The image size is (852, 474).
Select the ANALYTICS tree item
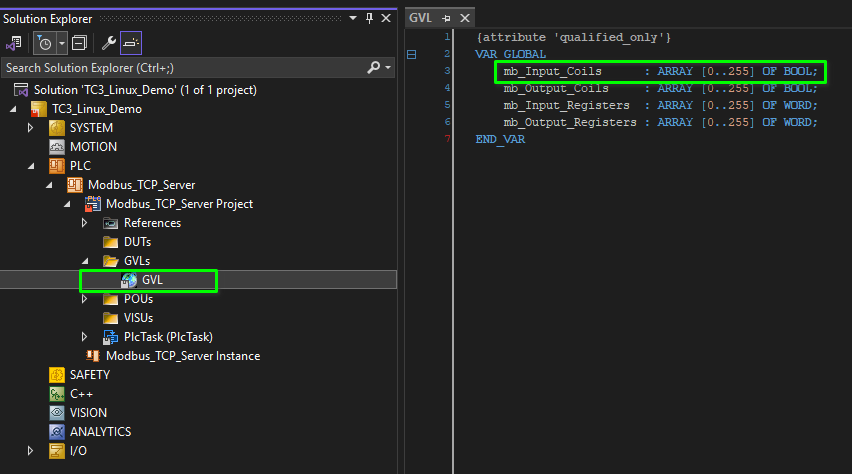(101, 432)
